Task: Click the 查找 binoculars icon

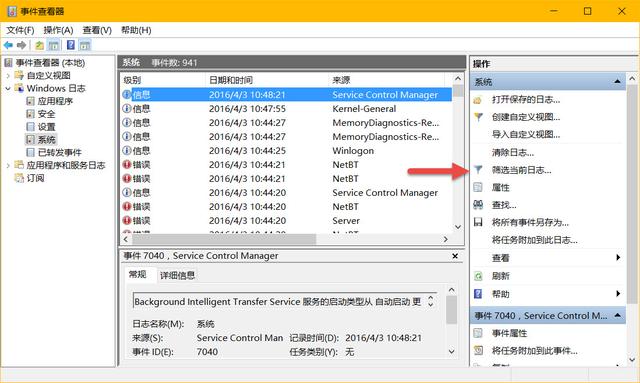Action: click(478, 205)
